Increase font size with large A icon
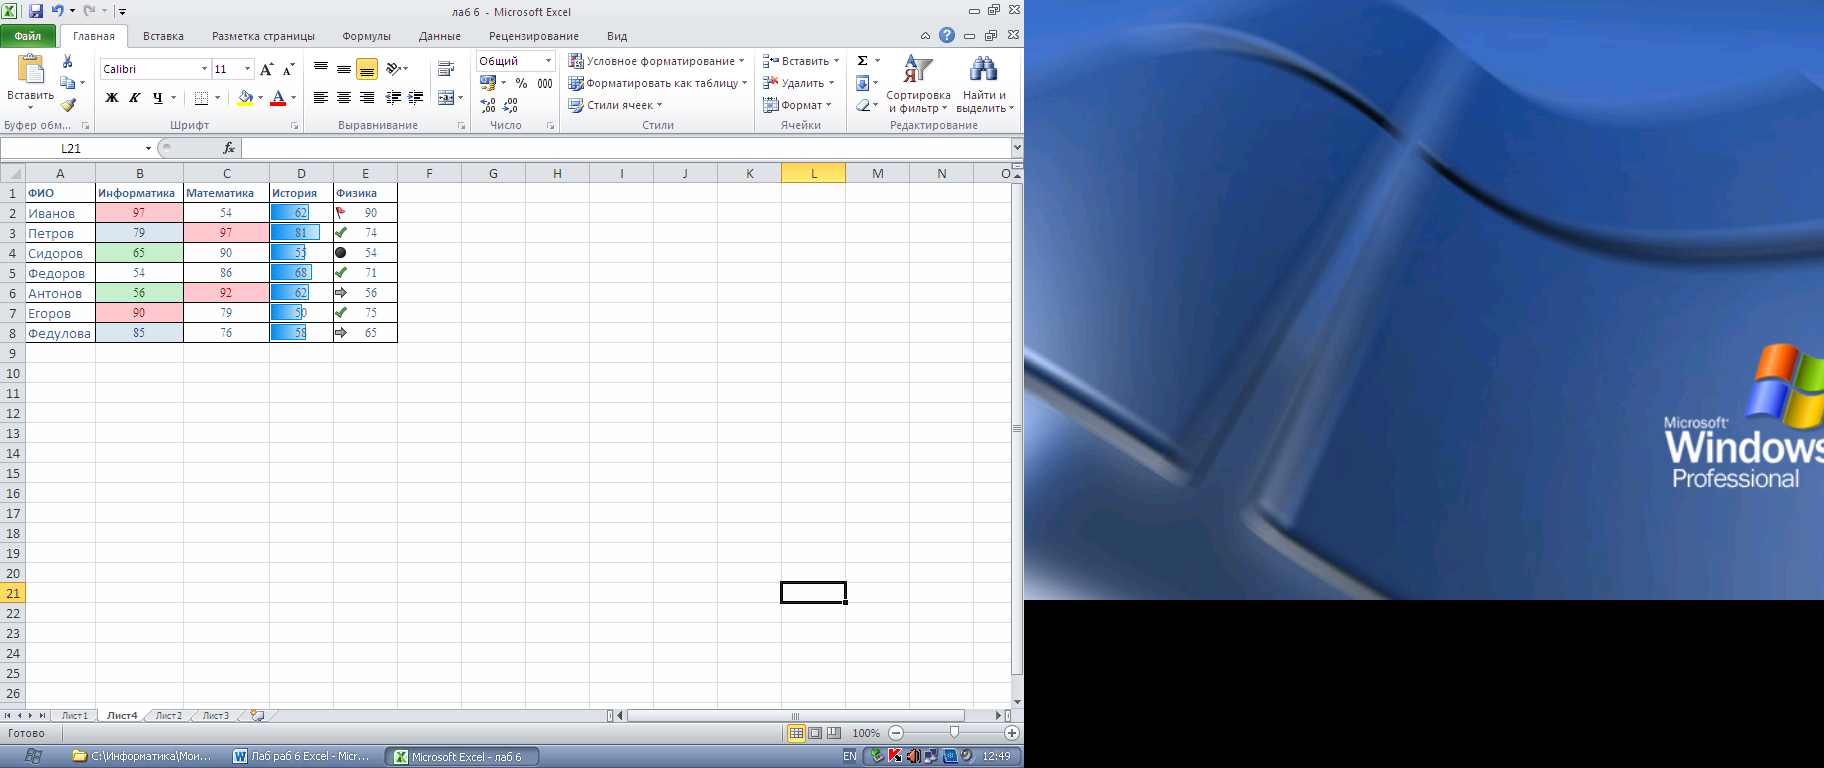 (266, 69)
